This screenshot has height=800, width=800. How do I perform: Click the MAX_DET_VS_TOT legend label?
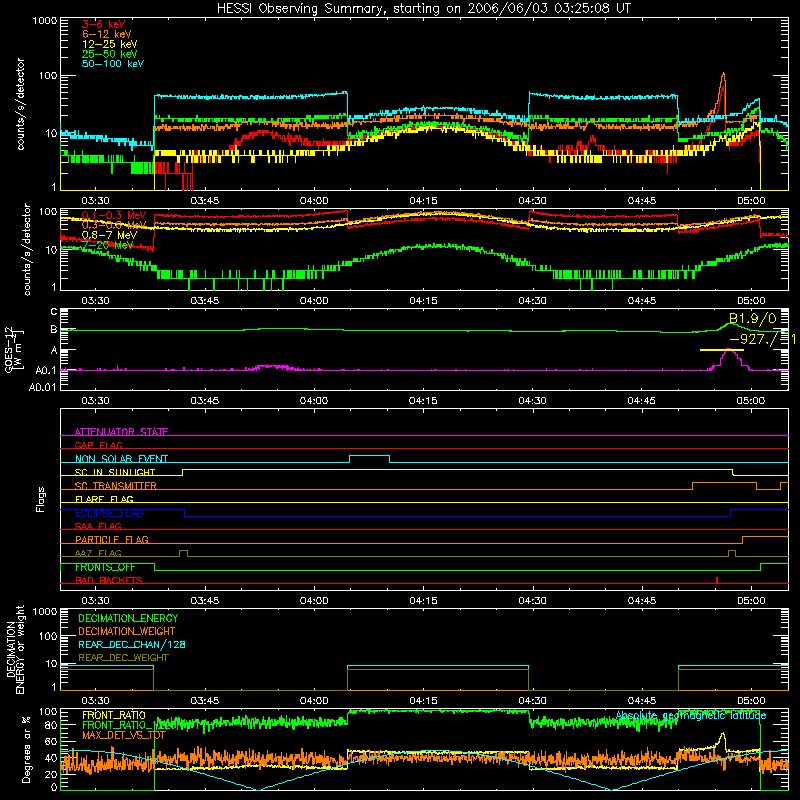pos(124,735)
